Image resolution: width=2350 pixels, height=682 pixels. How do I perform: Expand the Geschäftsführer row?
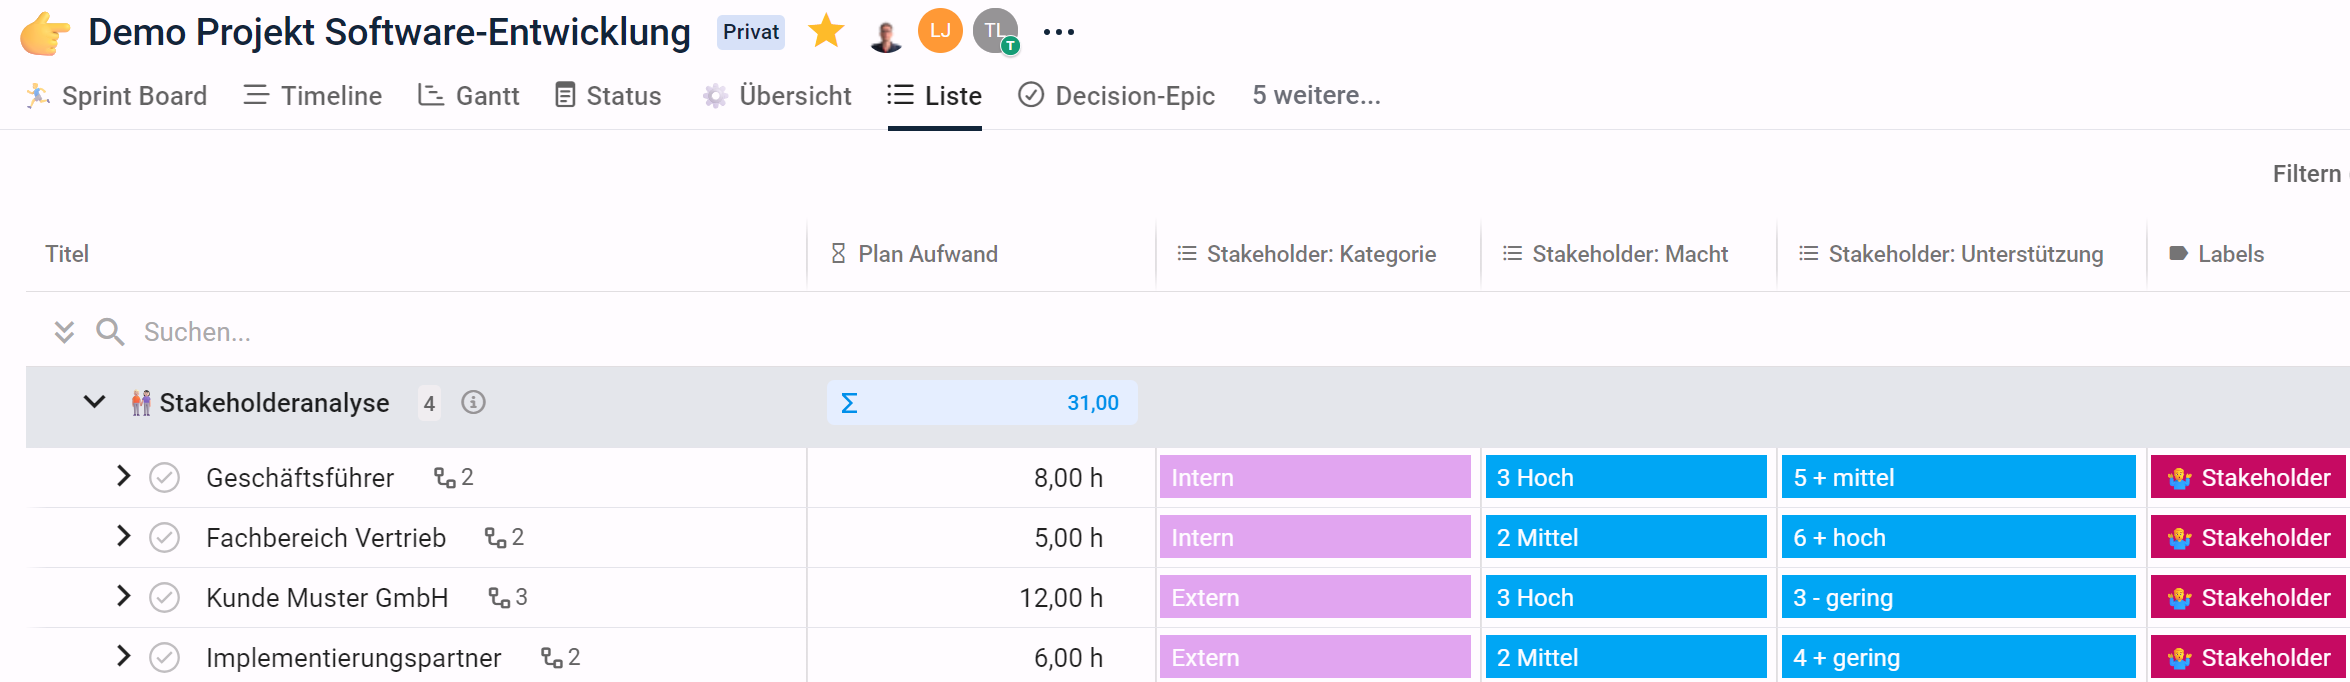tap(123, 476)
